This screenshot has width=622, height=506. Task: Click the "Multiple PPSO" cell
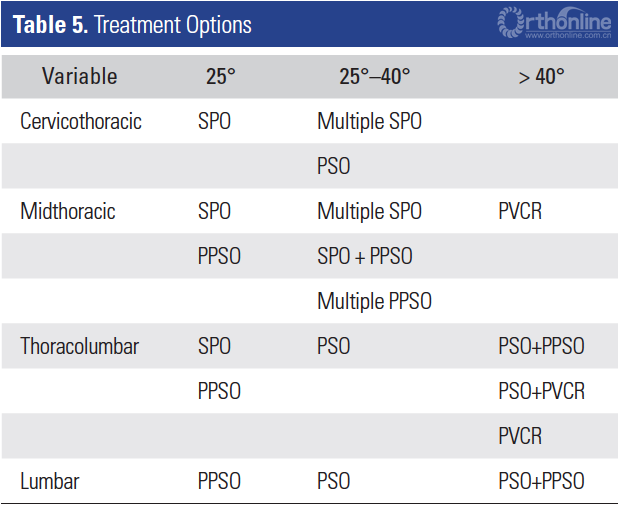pos(374,301)
